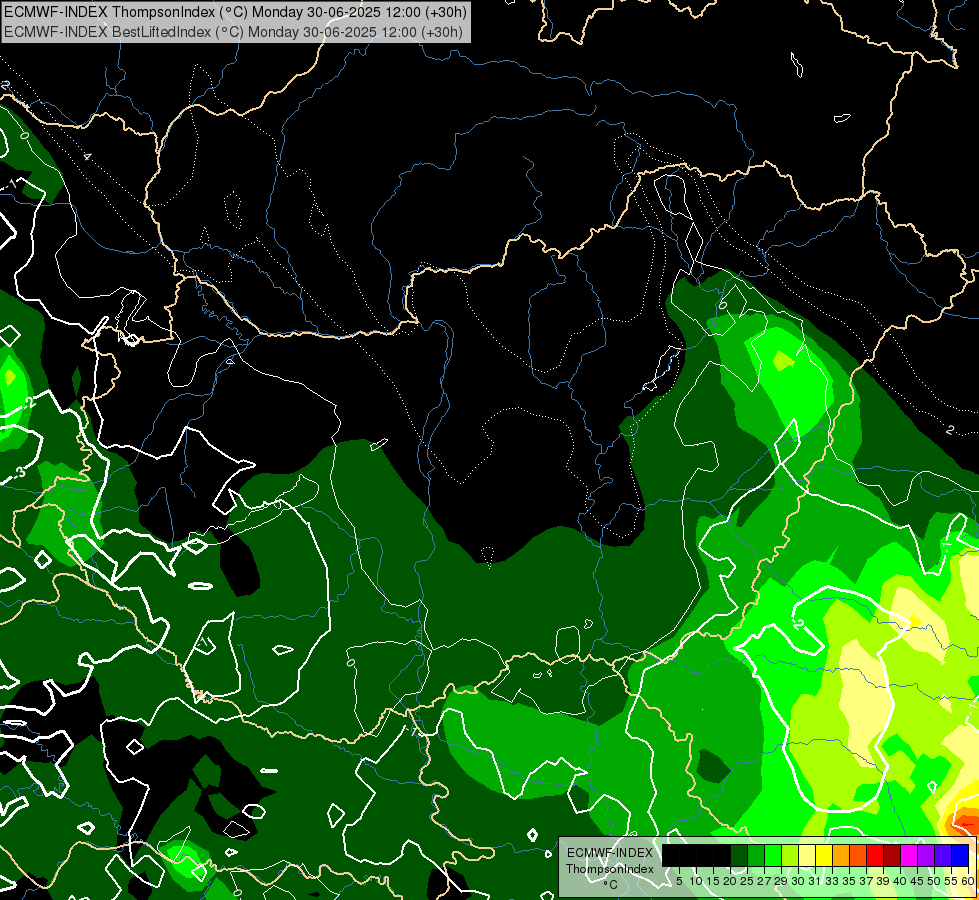Click the legend scale value 33
Screen dimensions: 979x900
(832, 881)
